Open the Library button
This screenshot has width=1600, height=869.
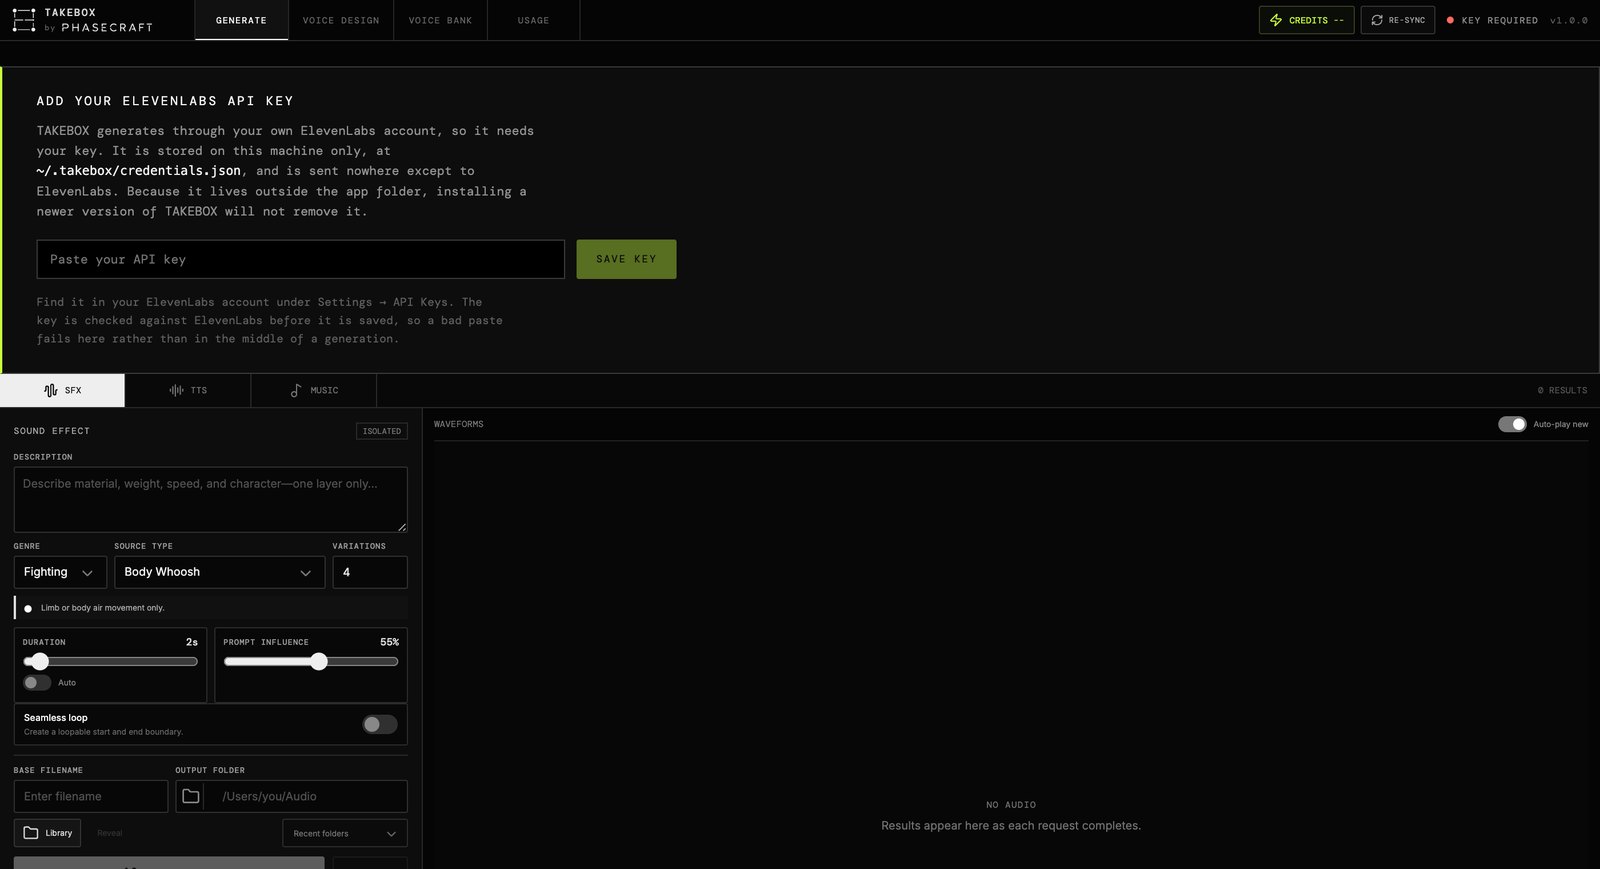pyautogui.click(x=47, y=833)
